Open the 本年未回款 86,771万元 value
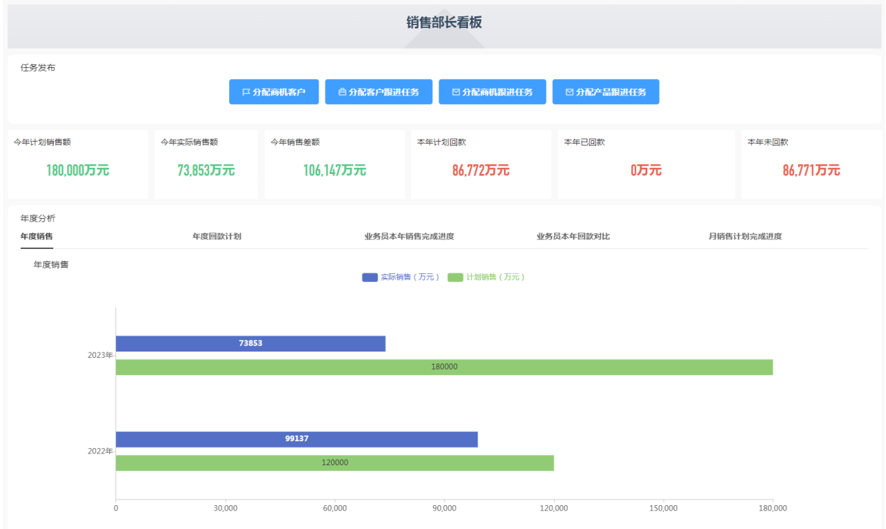This screenshot has height=529, width=886. pyautogui.click(x=811, y=171)
